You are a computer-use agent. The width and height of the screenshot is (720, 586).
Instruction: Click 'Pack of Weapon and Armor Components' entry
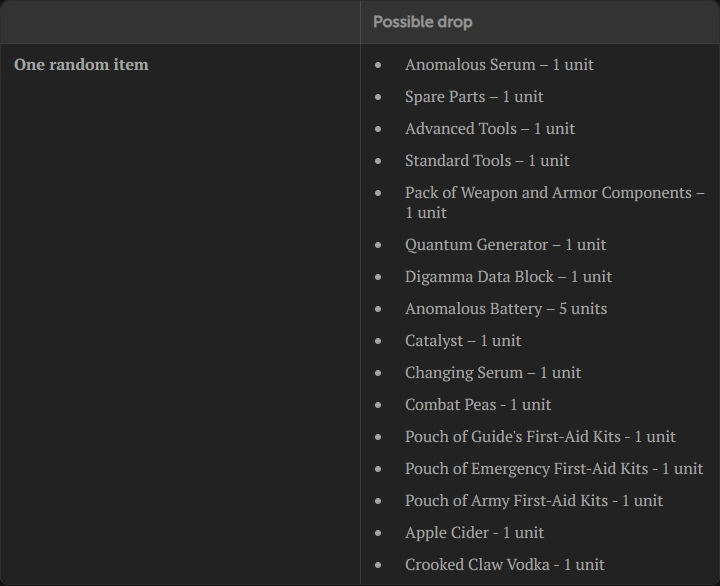click(x=553, y=193)
